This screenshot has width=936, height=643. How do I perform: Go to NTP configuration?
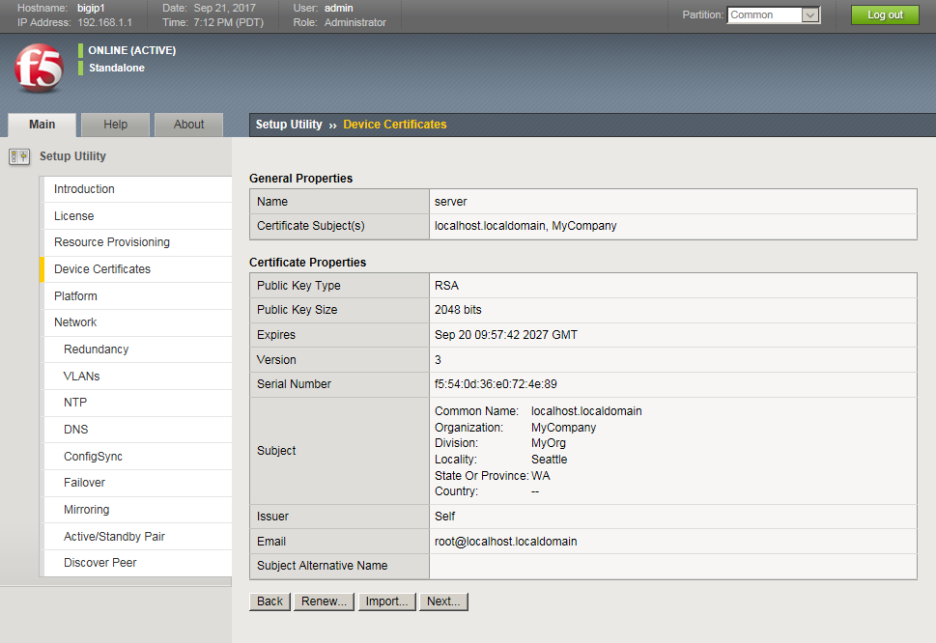point(75,403)
